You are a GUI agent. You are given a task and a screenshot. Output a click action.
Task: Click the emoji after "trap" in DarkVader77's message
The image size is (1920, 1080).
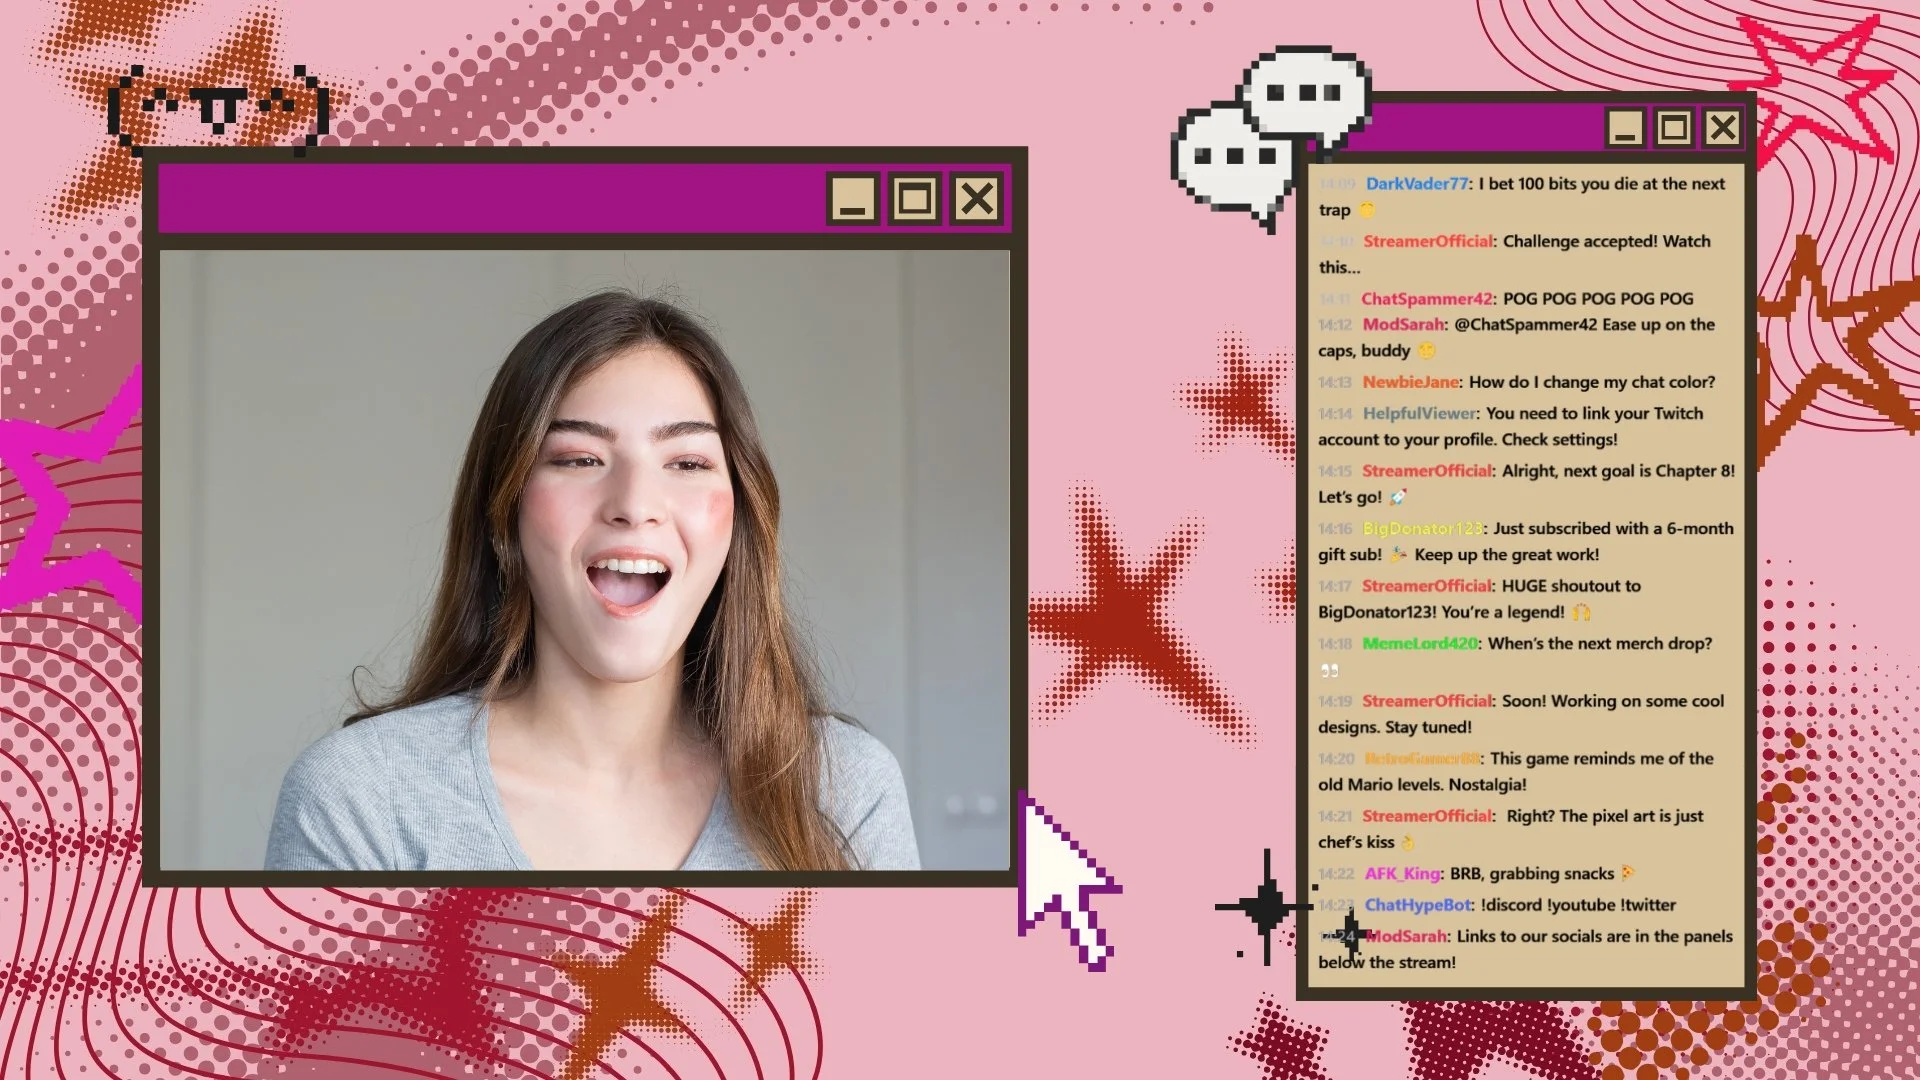click(1367, 210)
